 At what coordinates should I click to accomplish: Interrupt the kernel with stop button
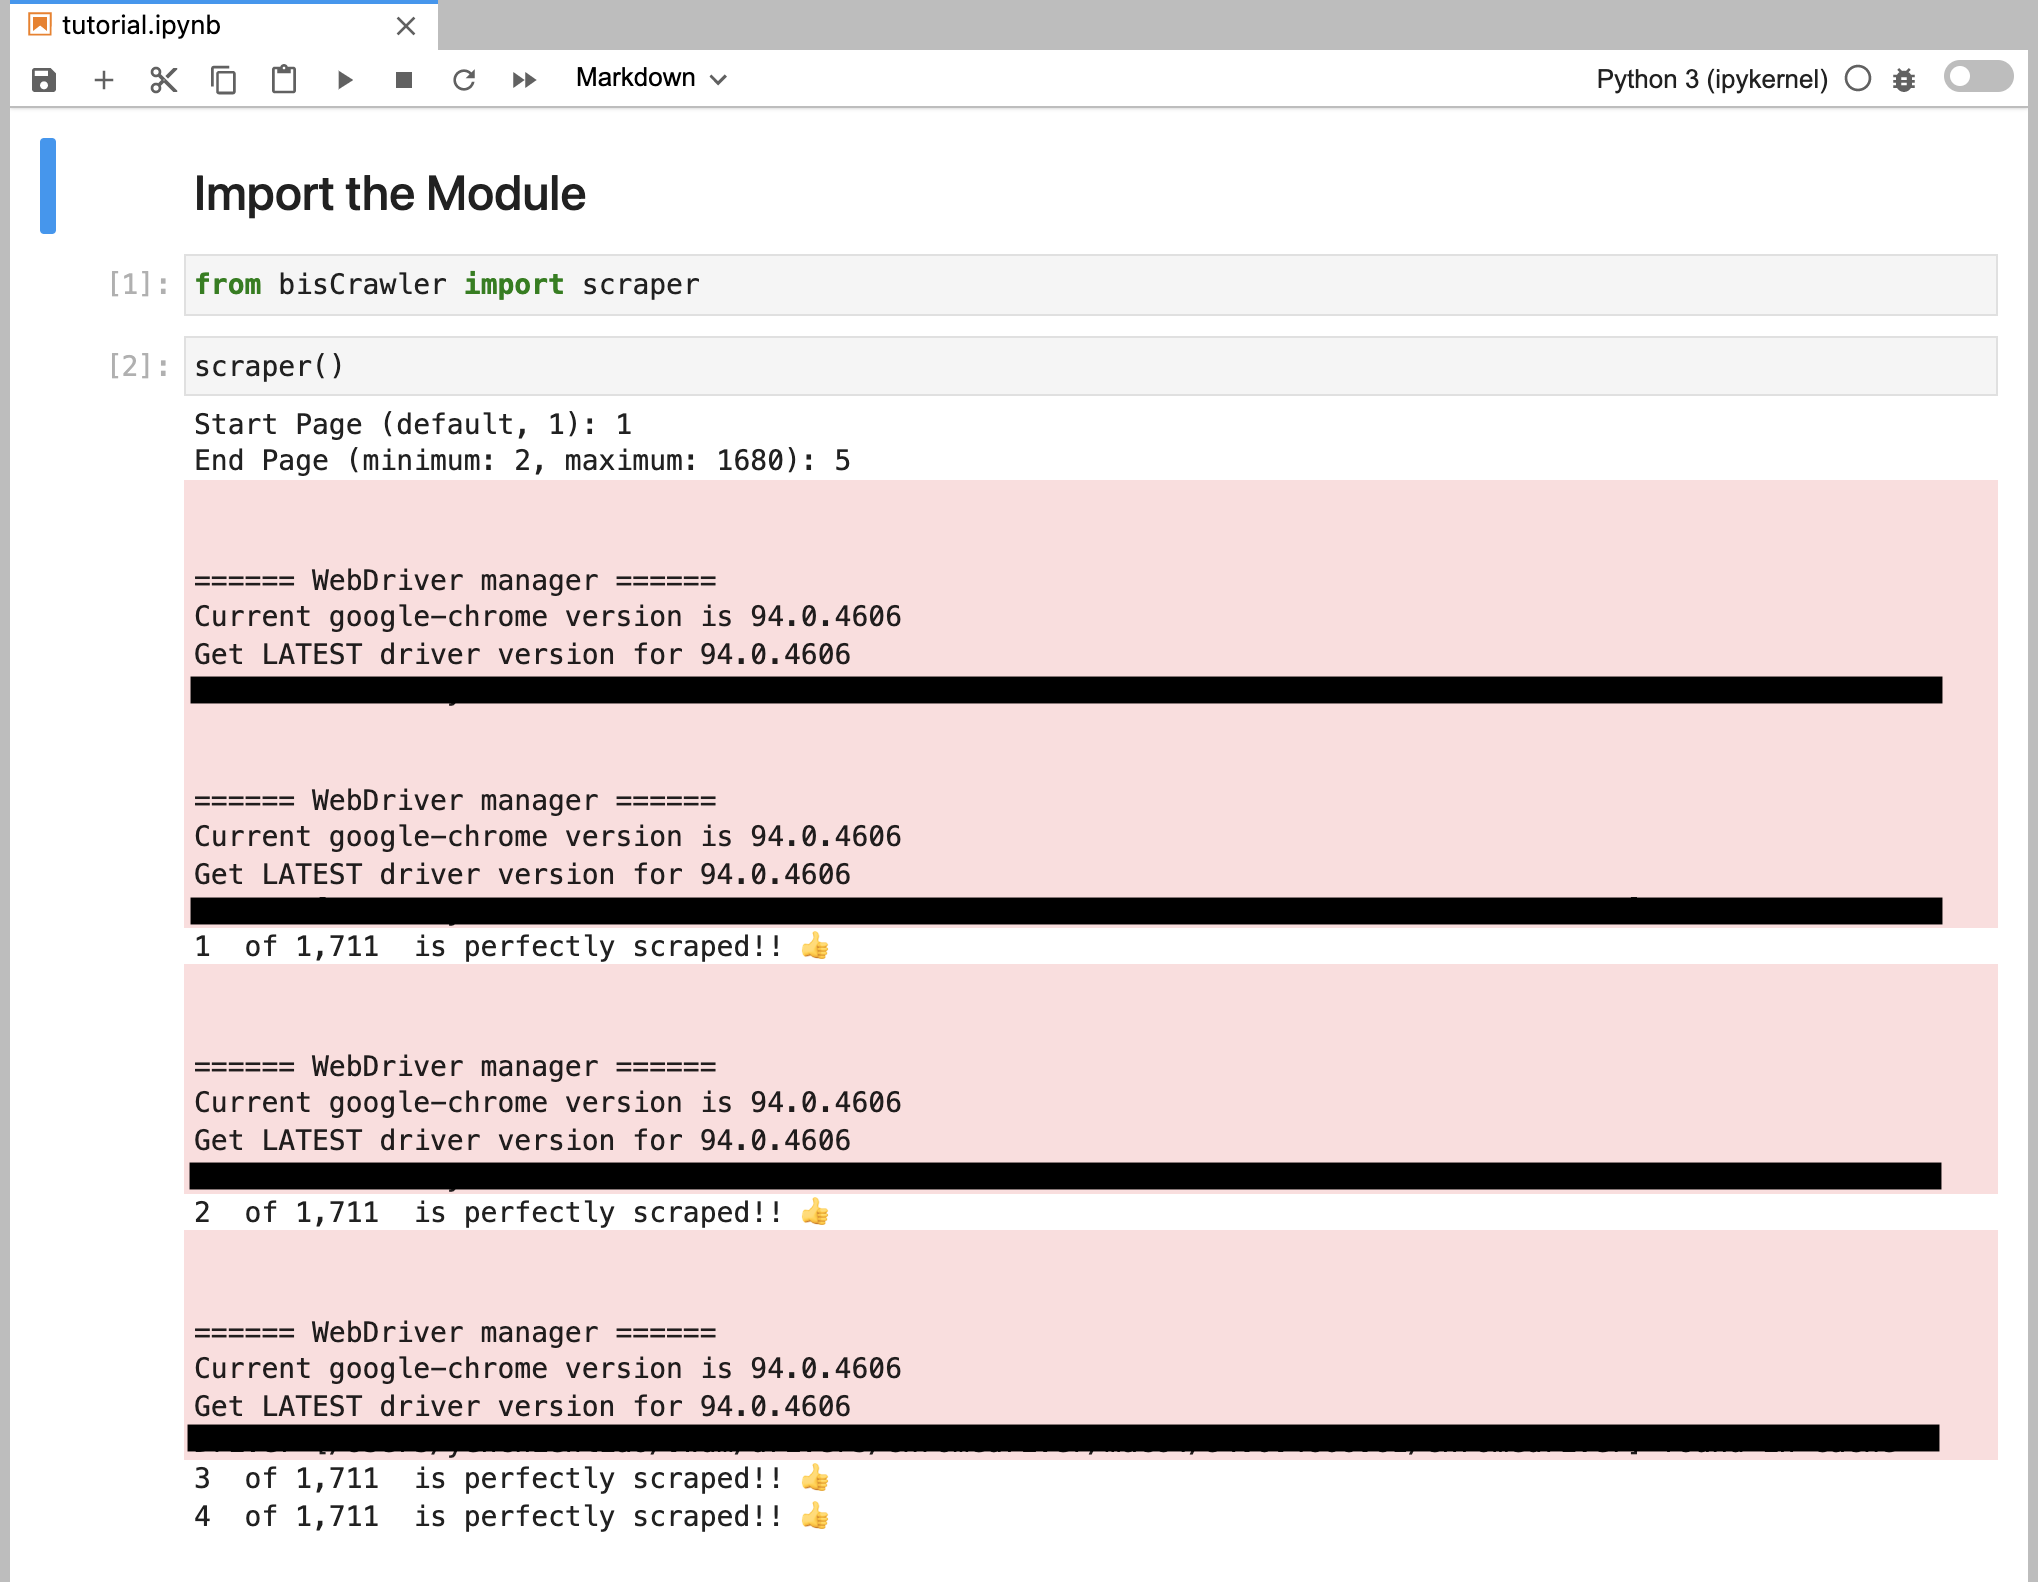click(404, 80)
